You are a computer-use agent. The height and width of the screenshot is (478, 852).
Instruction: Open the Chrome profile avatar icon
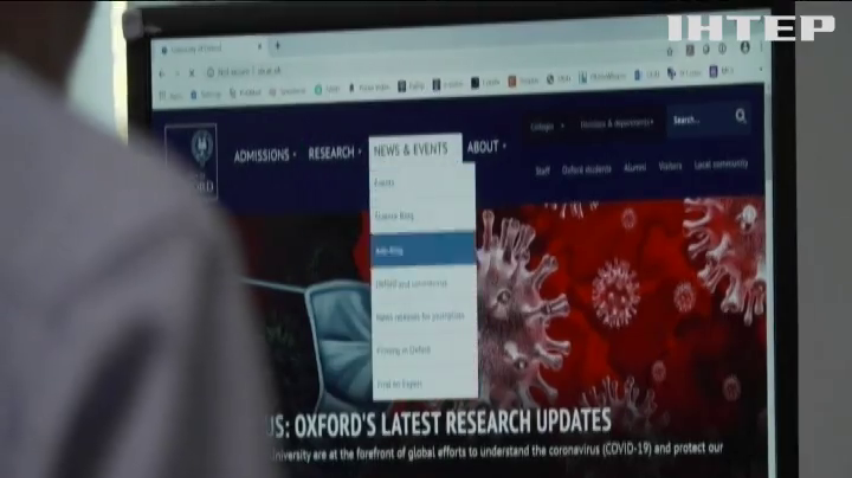[x=745, y=48]
